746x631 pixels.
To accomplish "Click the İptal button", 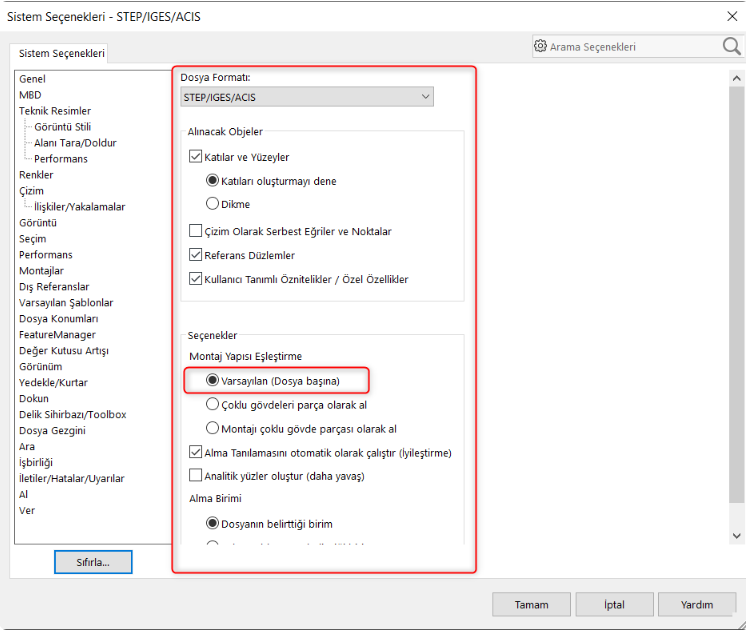I will tap(614, 604).
